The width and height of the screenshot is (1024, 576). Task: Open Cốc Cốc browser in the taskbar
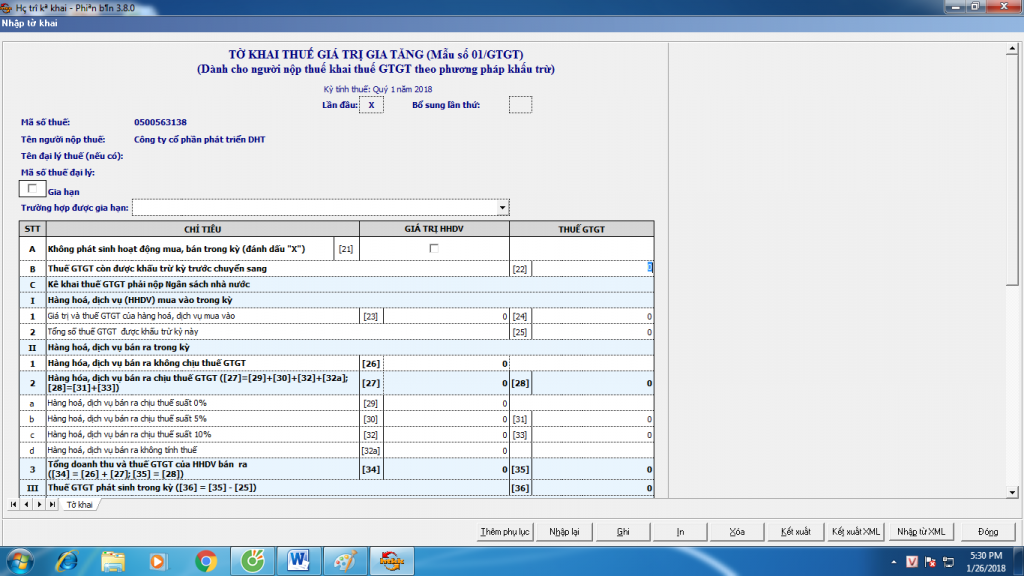tap(254, 560)
